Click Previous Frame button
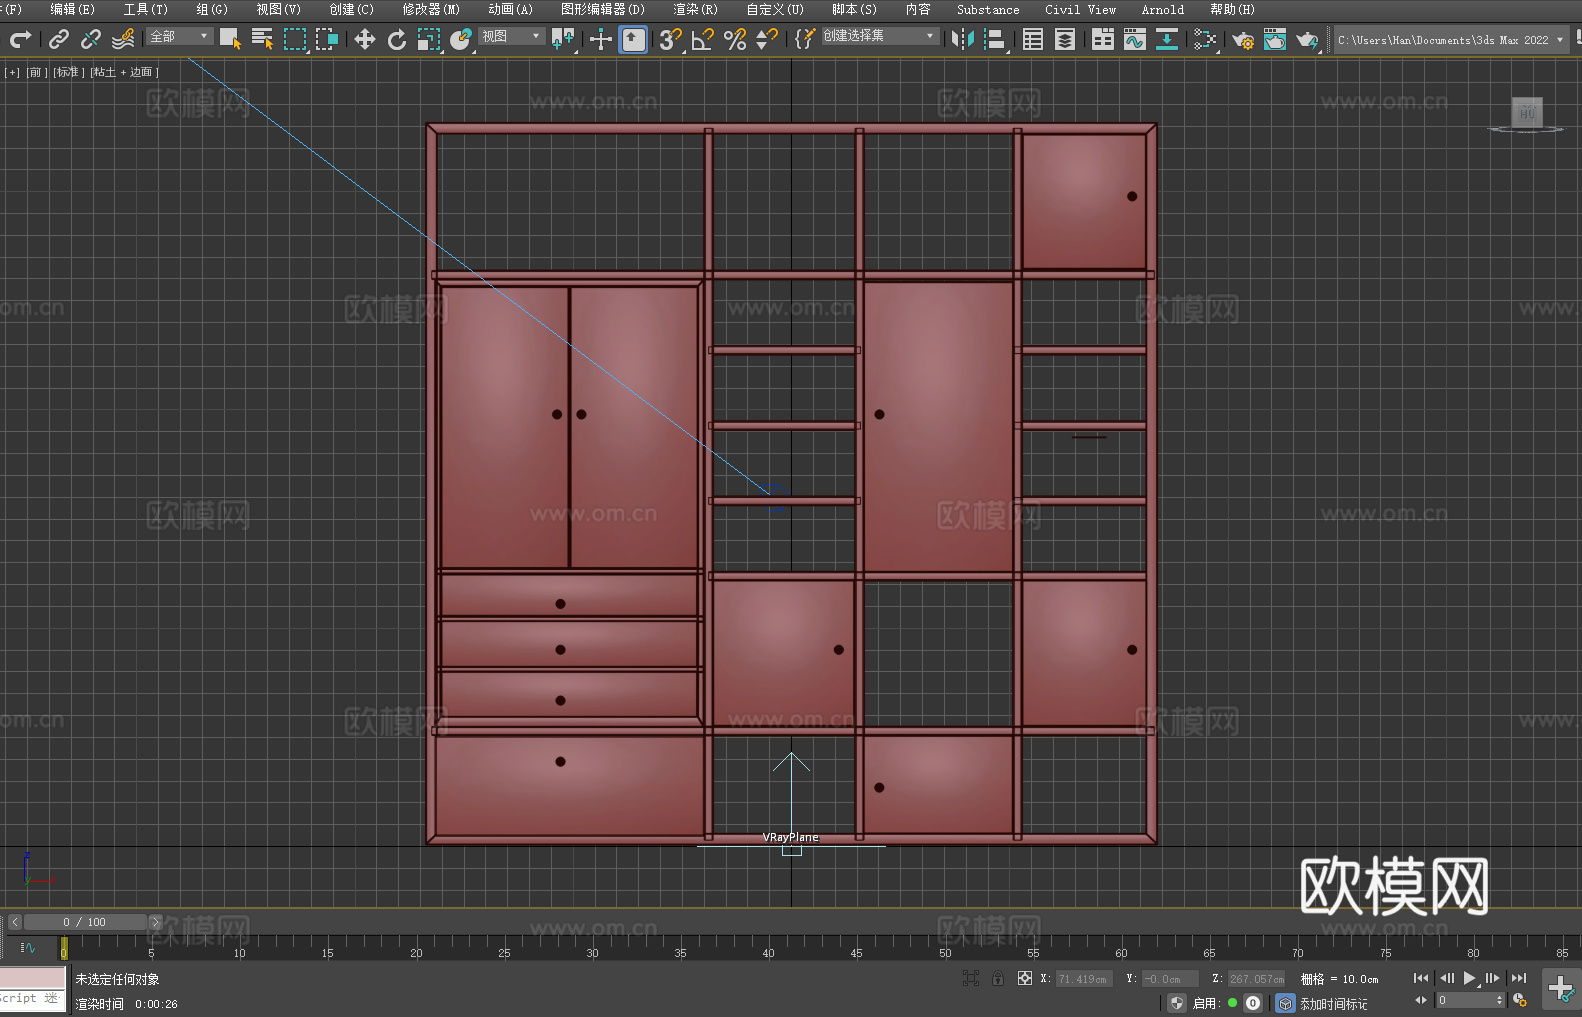The width and height of the screenshot is (1582, 1017). (1446, 978)
